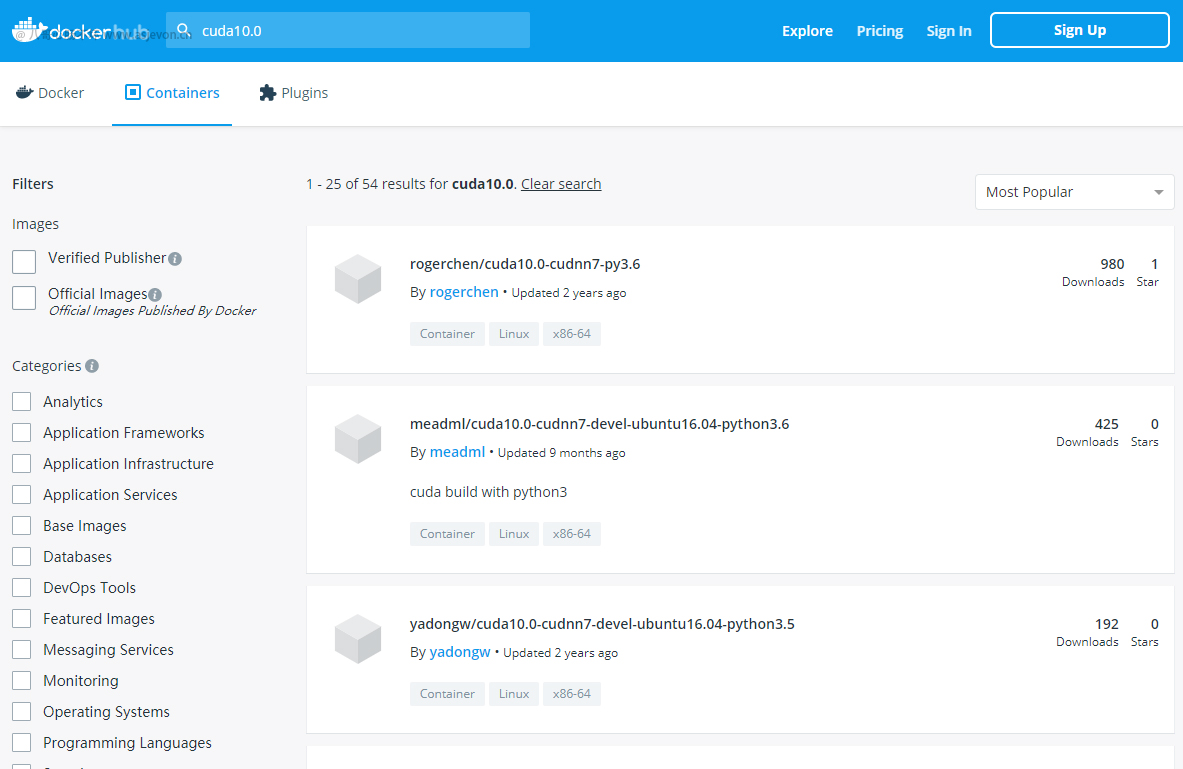This screenshot has width=1183, height=769.
Task: Click the 192 Downloads count
Action: click(1087, 632)
